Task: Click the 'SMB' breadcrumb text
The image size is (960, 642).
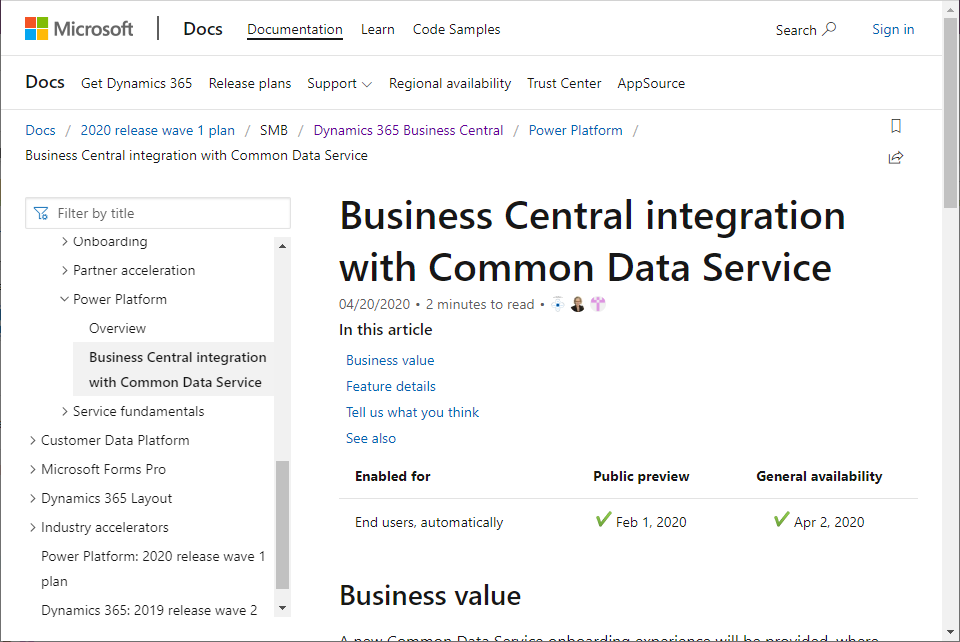Action: click(274, 130)
